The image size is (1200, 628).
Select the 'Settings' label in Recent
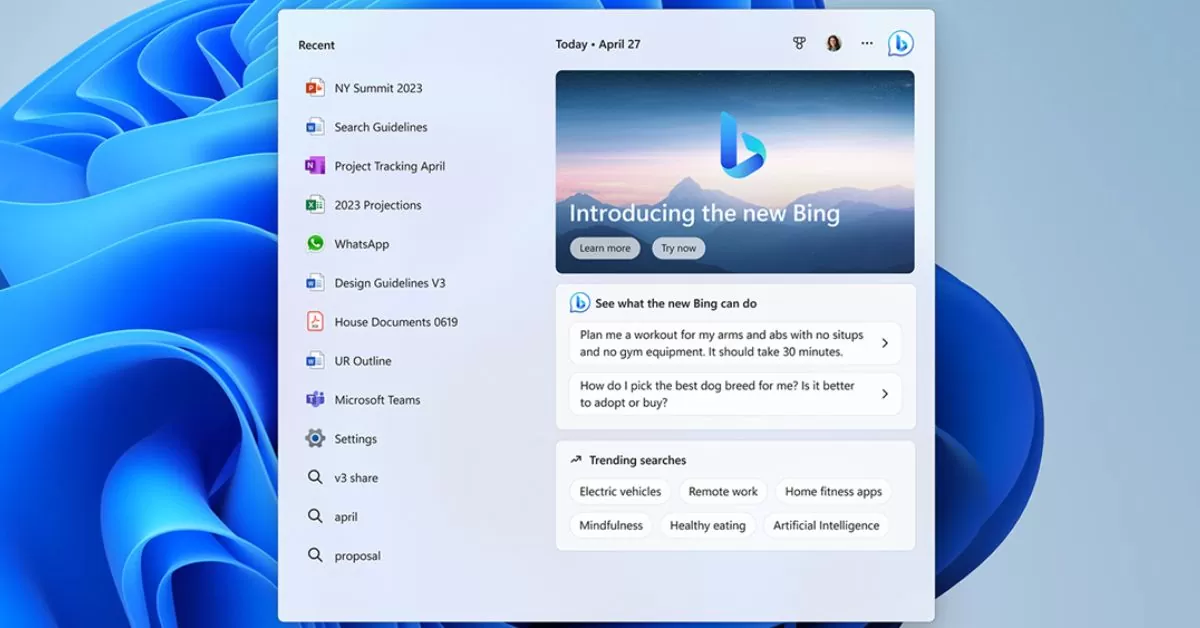(x=356, y=439)
